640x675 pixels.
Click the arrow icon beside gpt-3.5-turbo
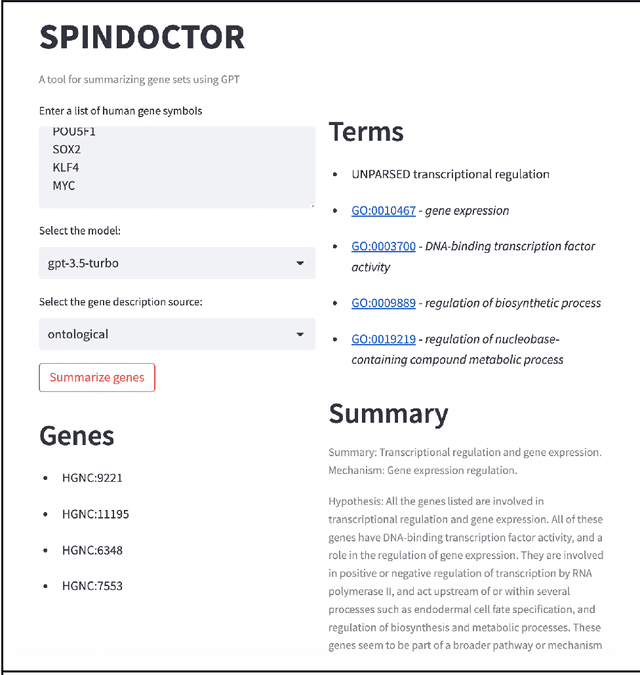(x=300, y=264)
